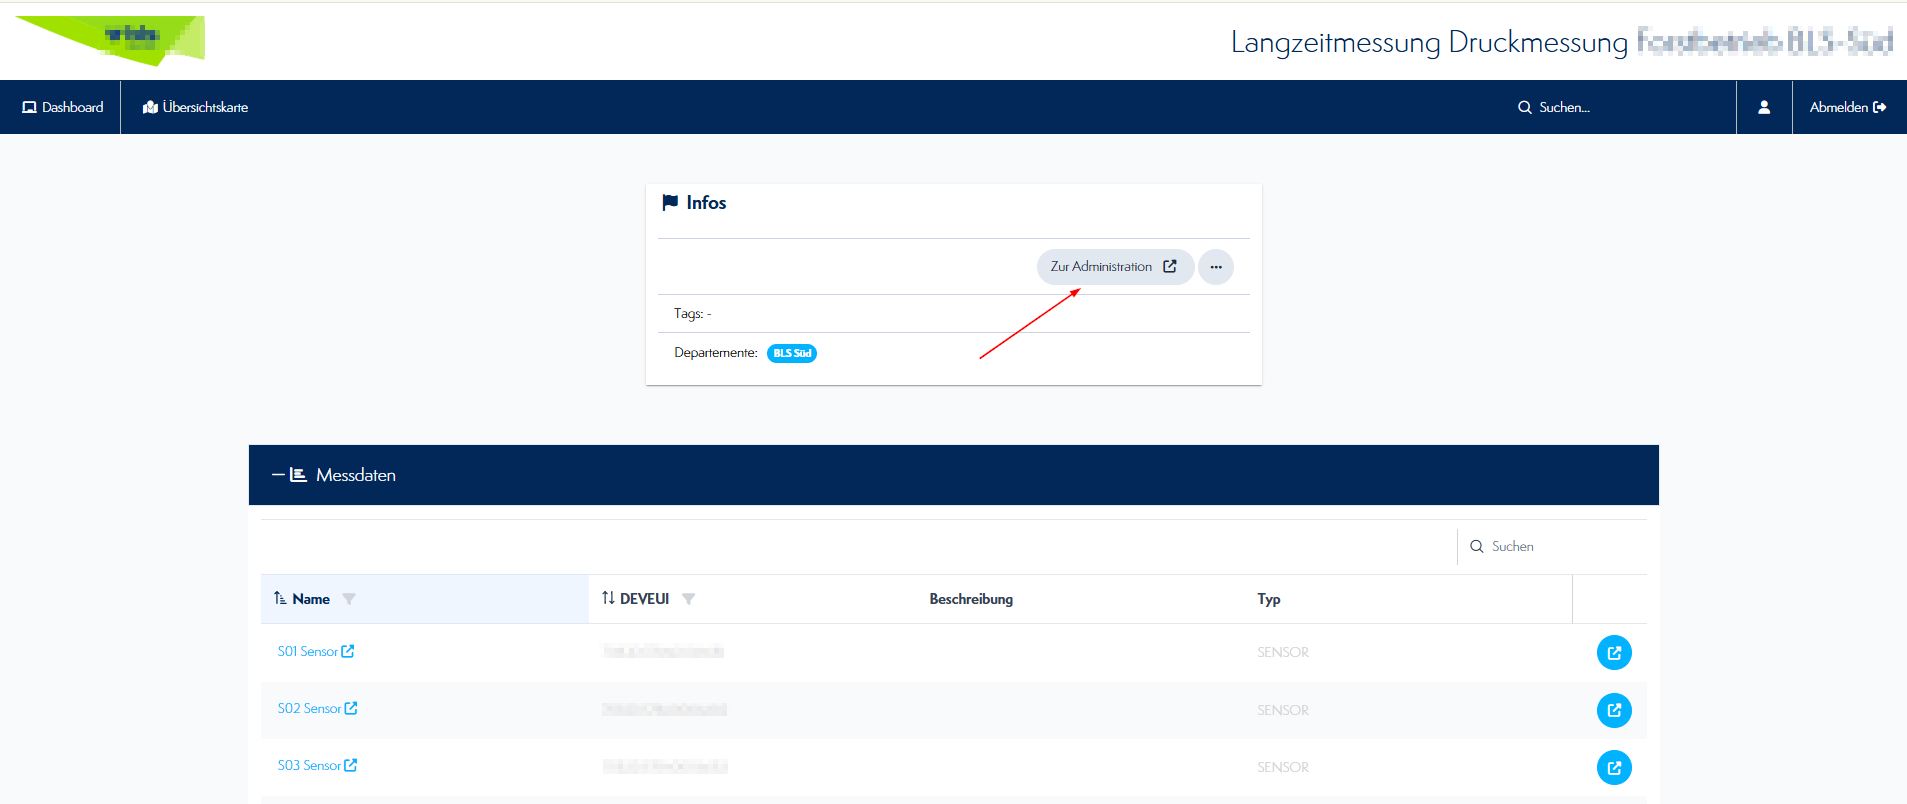Viewport: 1907px width, 804px height.
Task: Collapse the Messdaten panel
Action: tap(278, 475)
